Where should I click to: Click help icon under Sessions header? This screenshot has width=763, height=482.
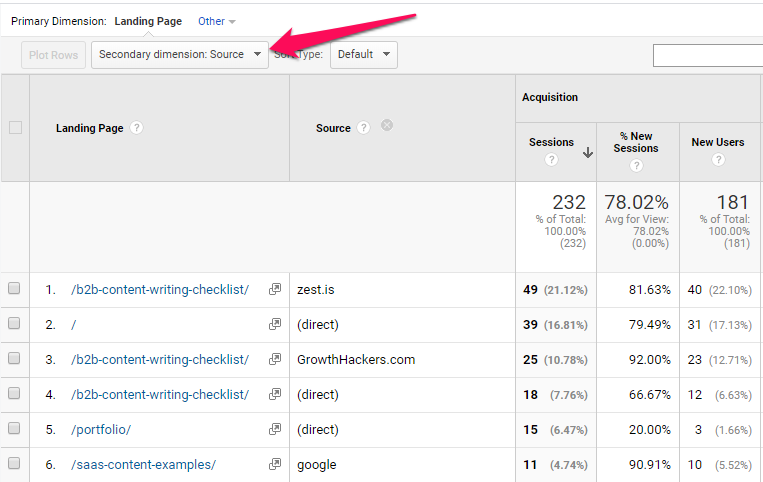[551, 161]
